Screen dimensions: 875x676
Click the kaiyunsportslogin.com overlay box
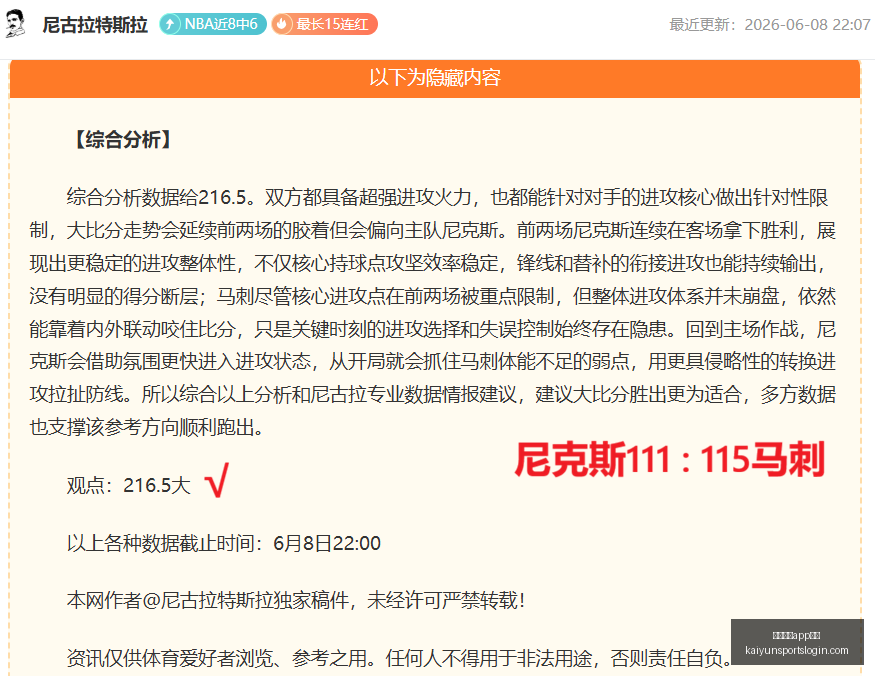tap(797, 642)
